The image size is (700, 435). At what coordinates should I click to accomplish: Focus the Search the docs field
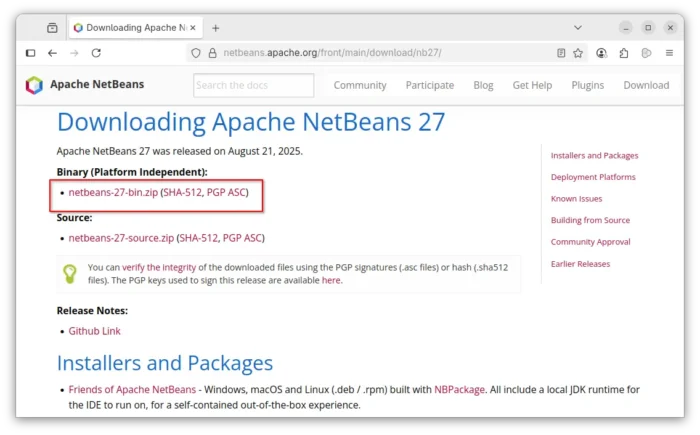254,85
